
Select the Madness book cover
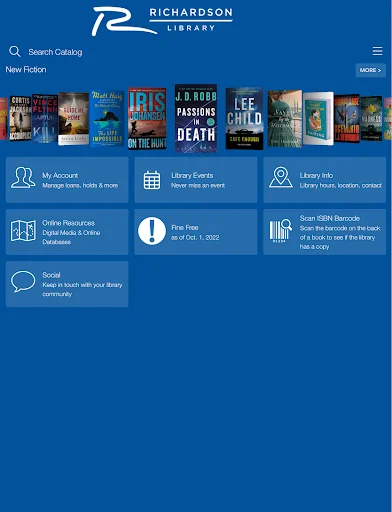point(371,119)
